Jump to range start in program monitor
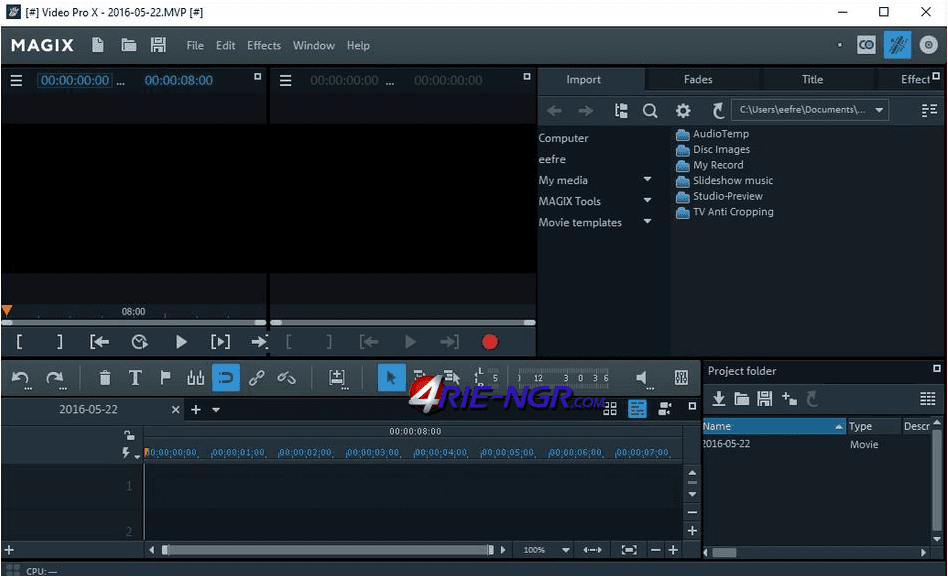Image resolution: width=948 pixels, height=577 pixels. click(x=100, y=342)
